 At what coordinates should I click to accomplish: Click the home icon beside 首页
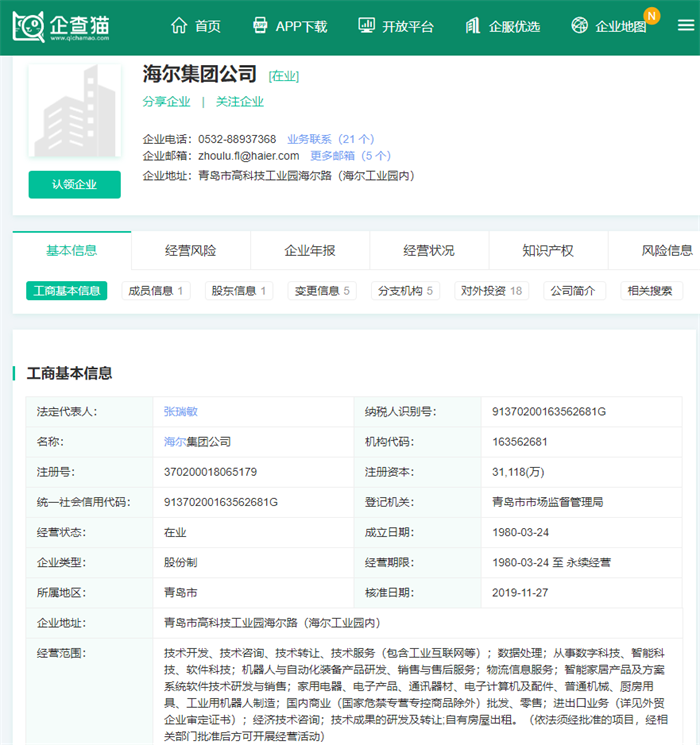coord(179,26)
